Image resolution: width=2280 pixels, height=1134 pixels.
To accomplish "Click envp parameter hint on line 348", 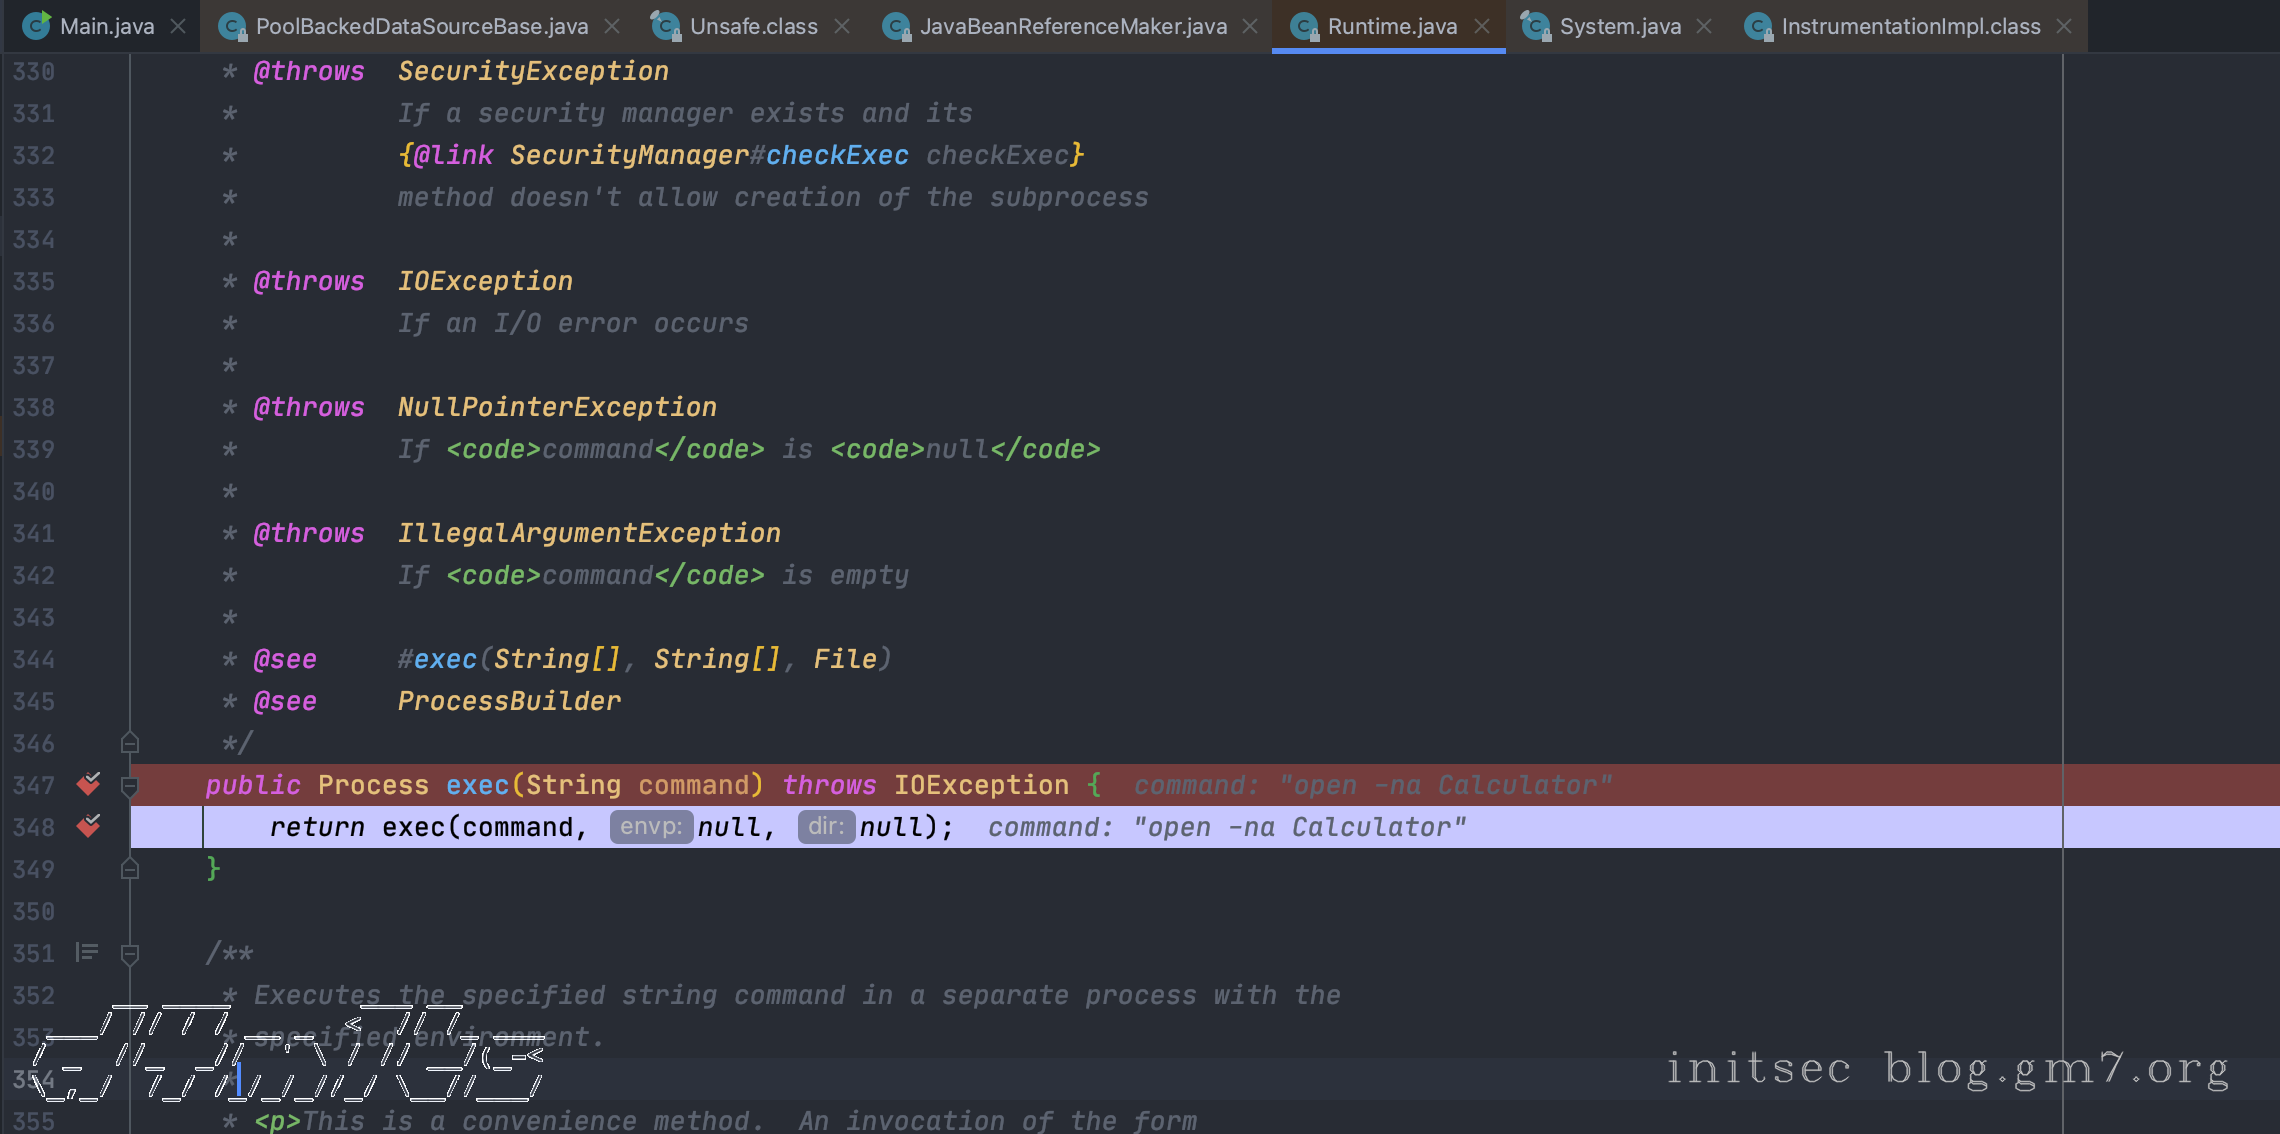I will point(651,827).
